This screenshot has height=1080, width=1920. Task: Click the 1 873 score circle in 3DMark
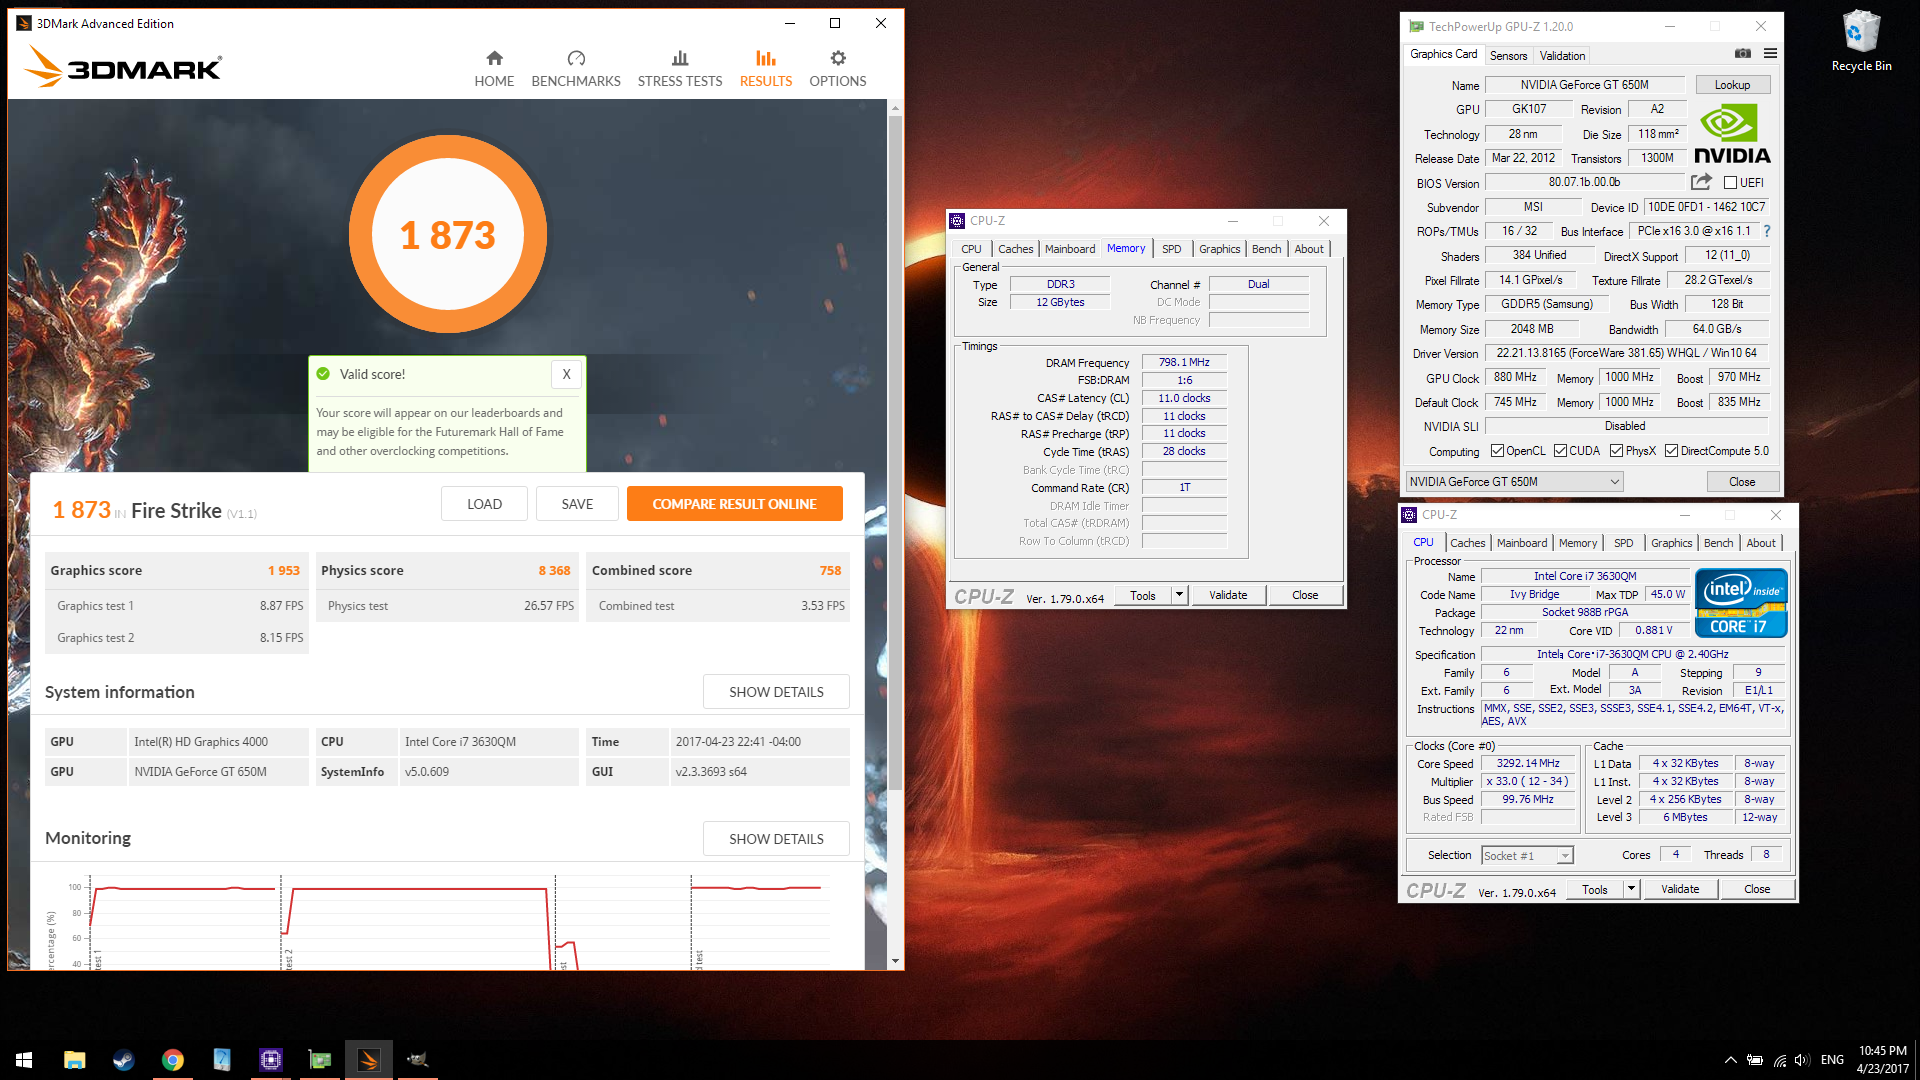[x=448, y=234]
